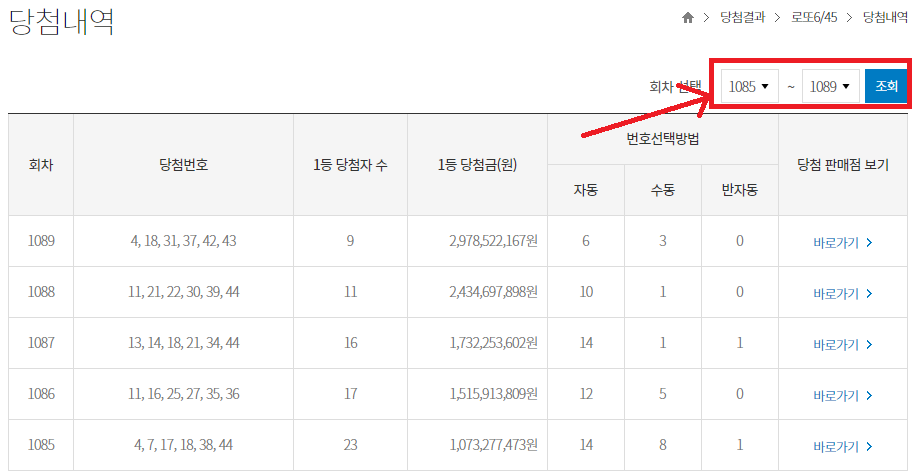Click prize amount 1,732,253,602원
Image resolution: width=914 pixels, height=475 pixels.
coord(493,343)
